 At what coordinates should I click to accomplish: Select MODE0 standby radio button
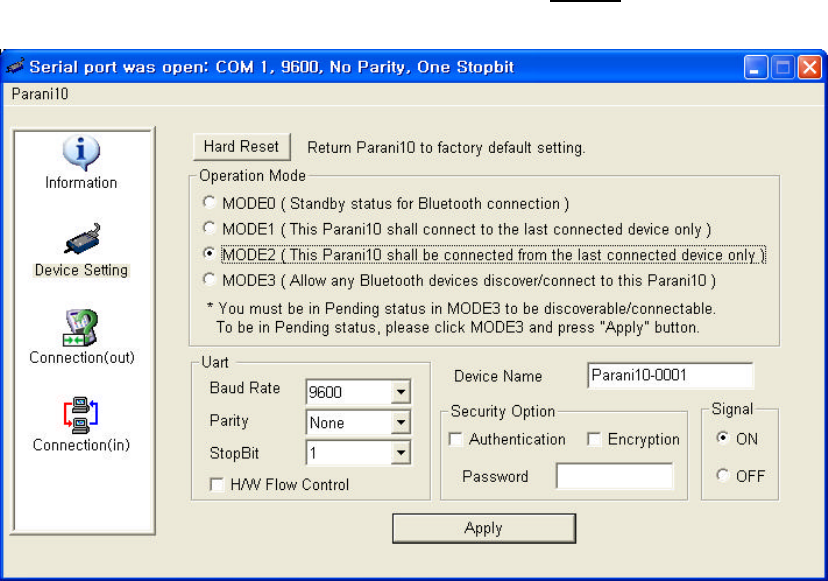209,202
